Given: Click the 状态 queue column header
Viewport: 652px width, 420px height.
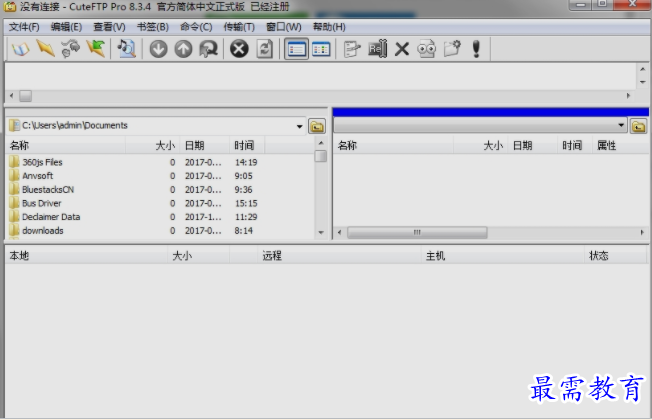Looking at the screenshot, I should pyautogui.click(x=616, y=255).
